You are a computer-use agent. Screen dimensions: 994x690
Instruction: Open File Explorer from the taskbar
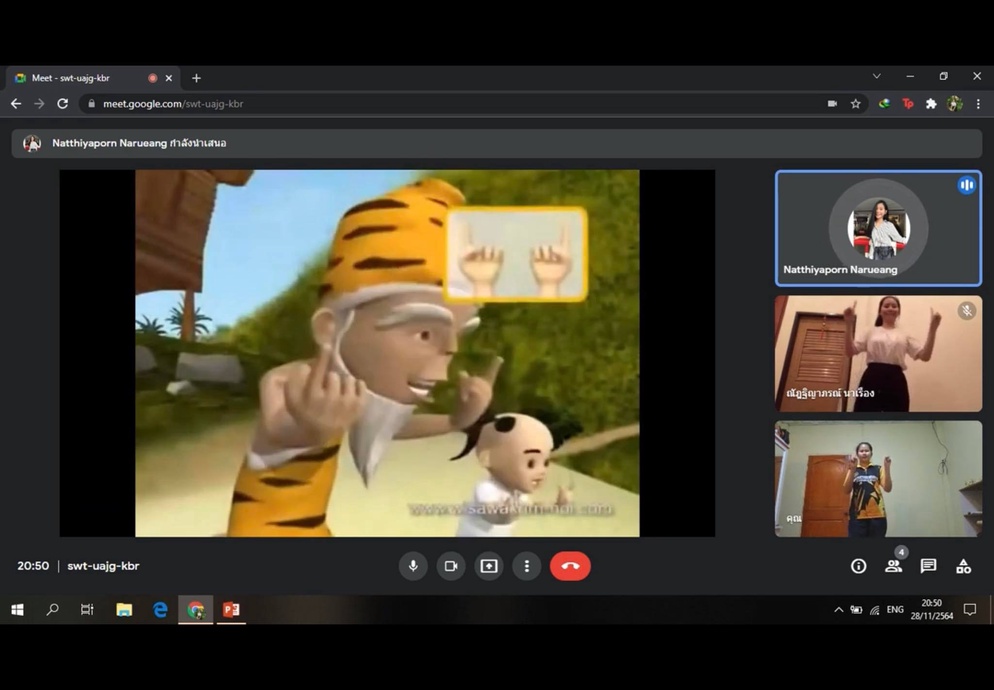[124, 609]
